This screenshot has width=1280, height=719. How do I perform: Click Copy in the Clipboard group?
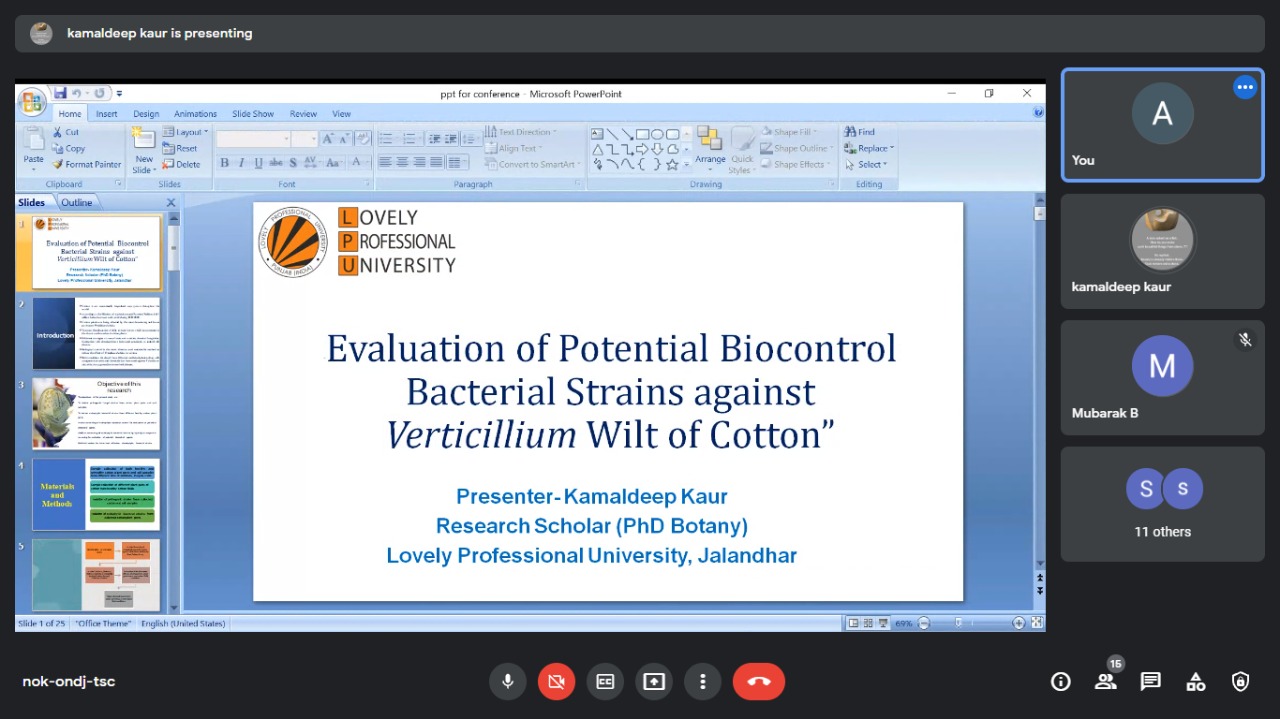tap(69, 148)
